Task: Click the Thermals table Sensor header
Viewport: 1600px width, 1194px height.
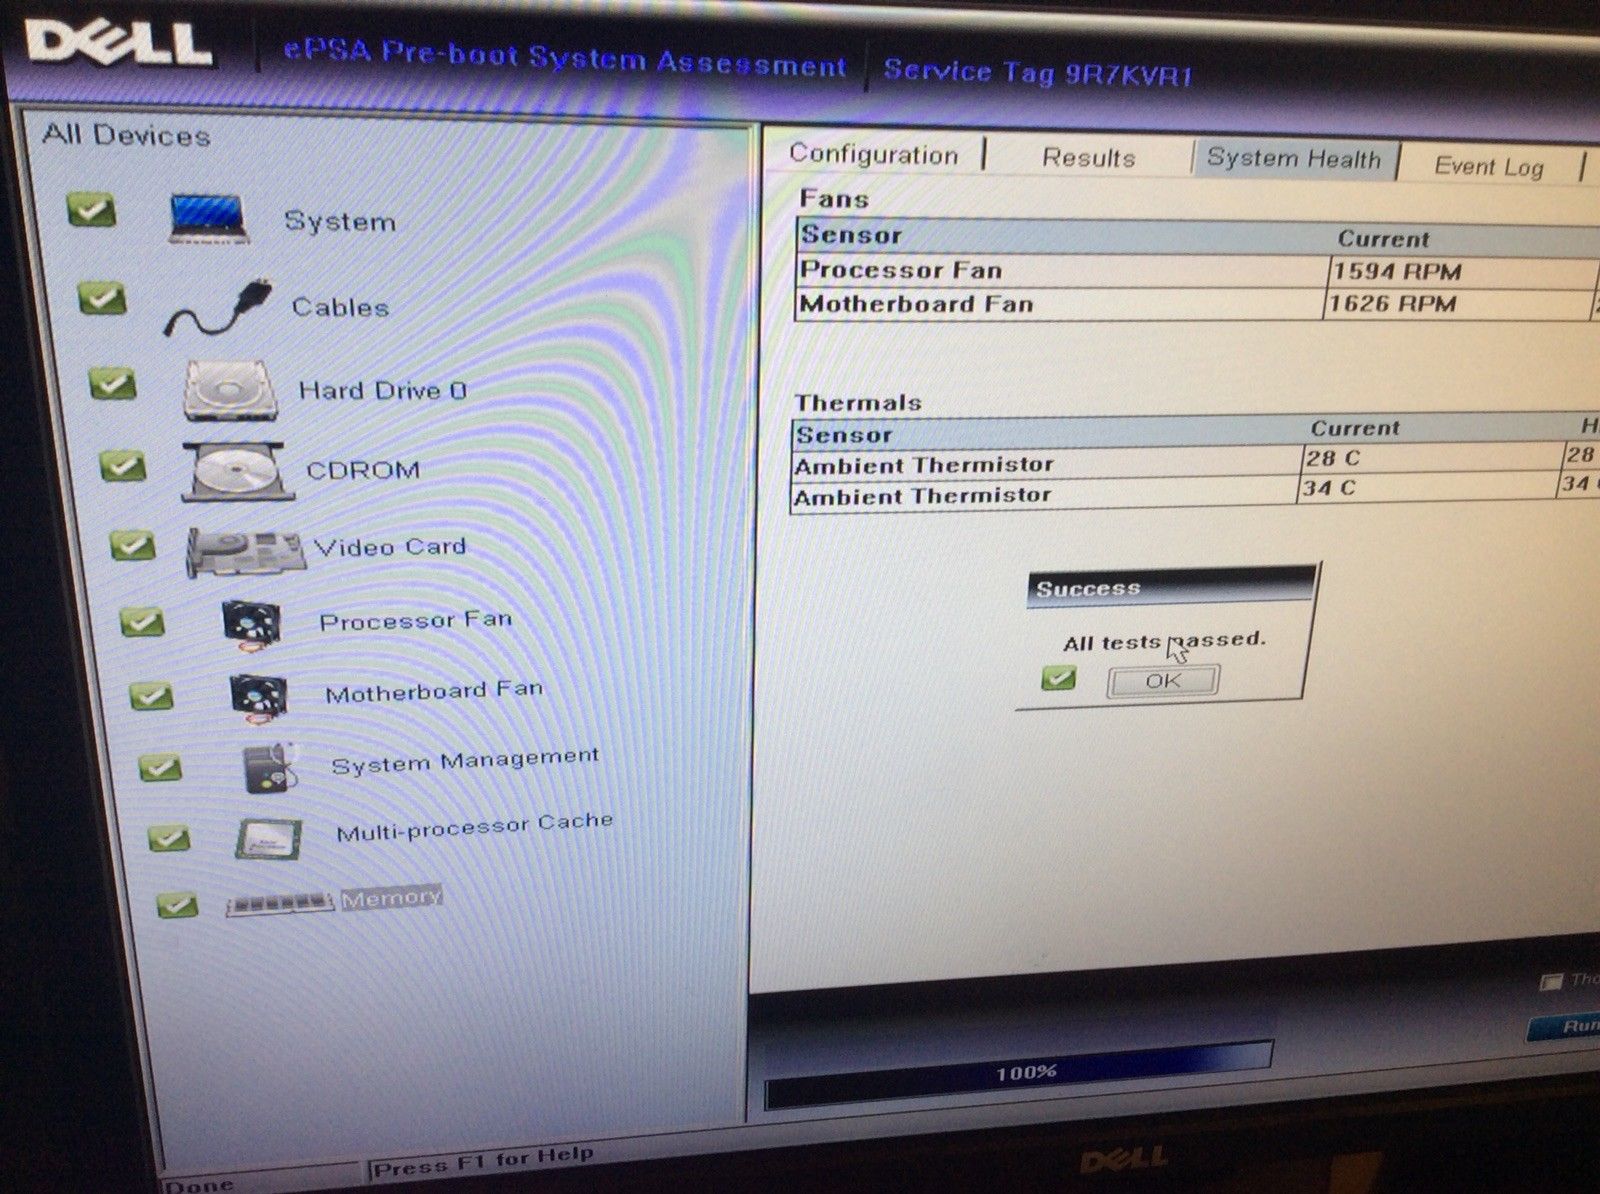Action: [x=844, y=435]
